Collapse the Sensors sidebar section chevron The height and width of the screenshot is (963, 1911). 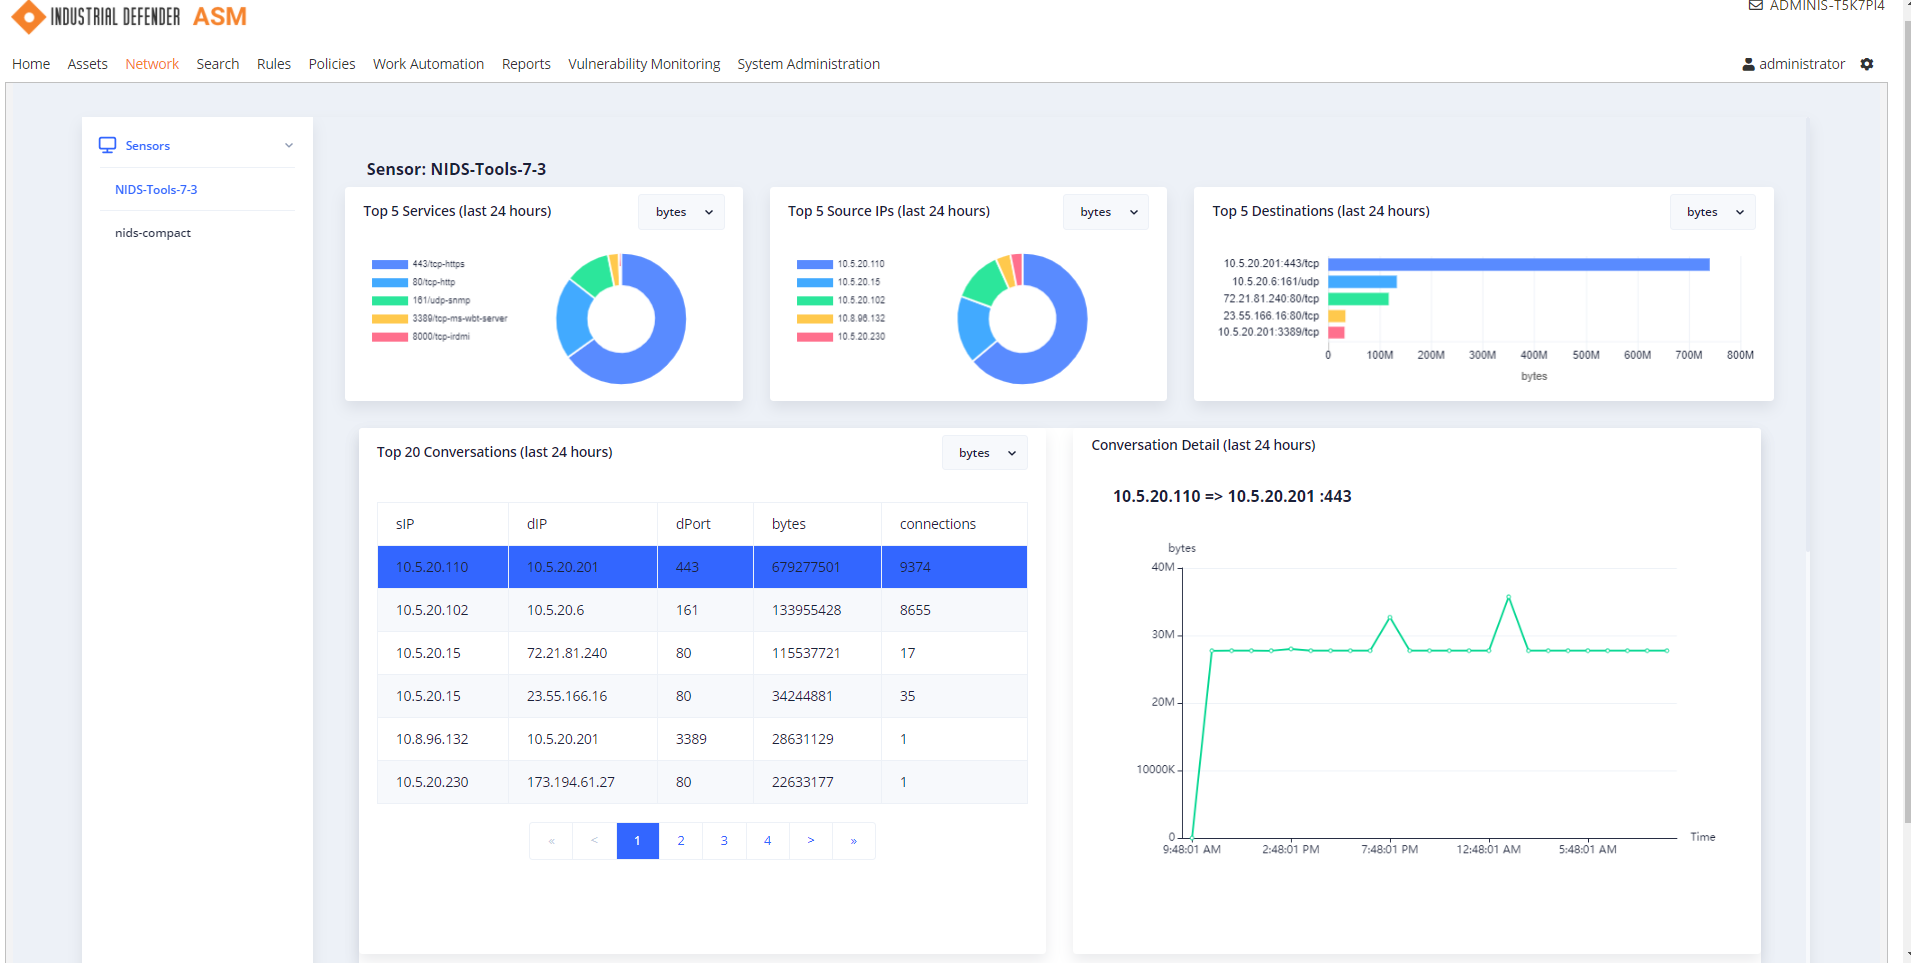(289, 145)
